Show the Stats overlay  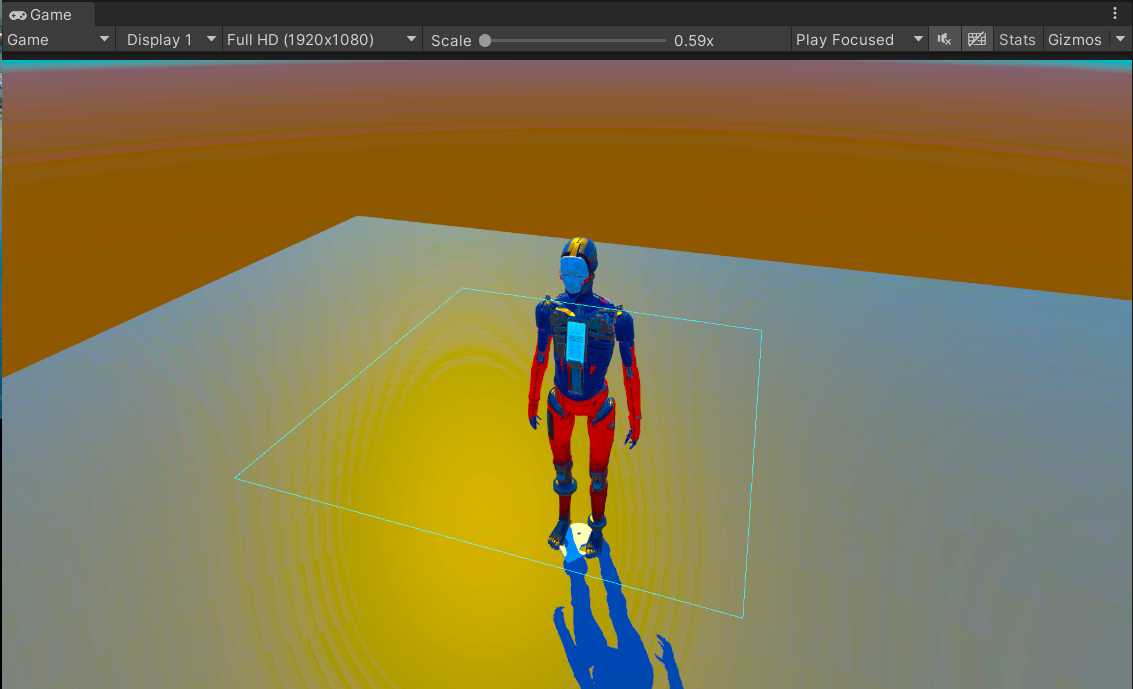(x=1017, y=40)
